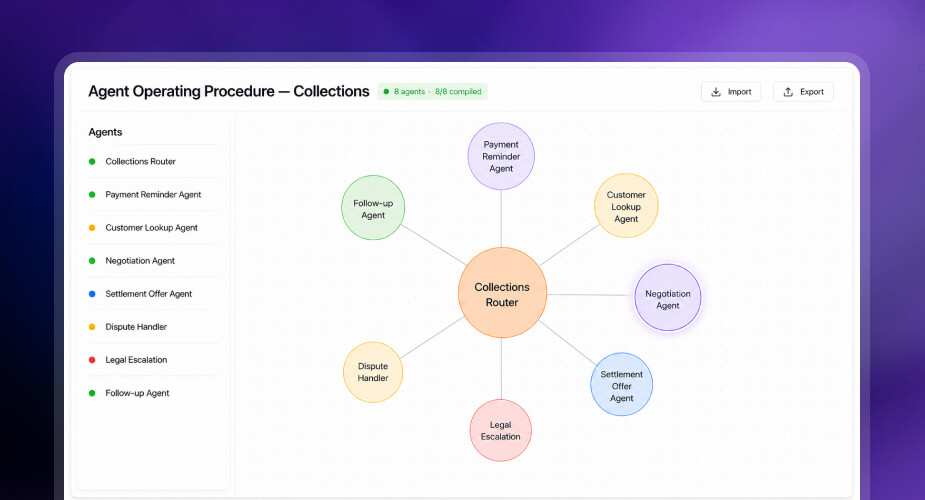Select Dispute Handler in Agents list
The image size is (925, 500).
coord(153,327)
